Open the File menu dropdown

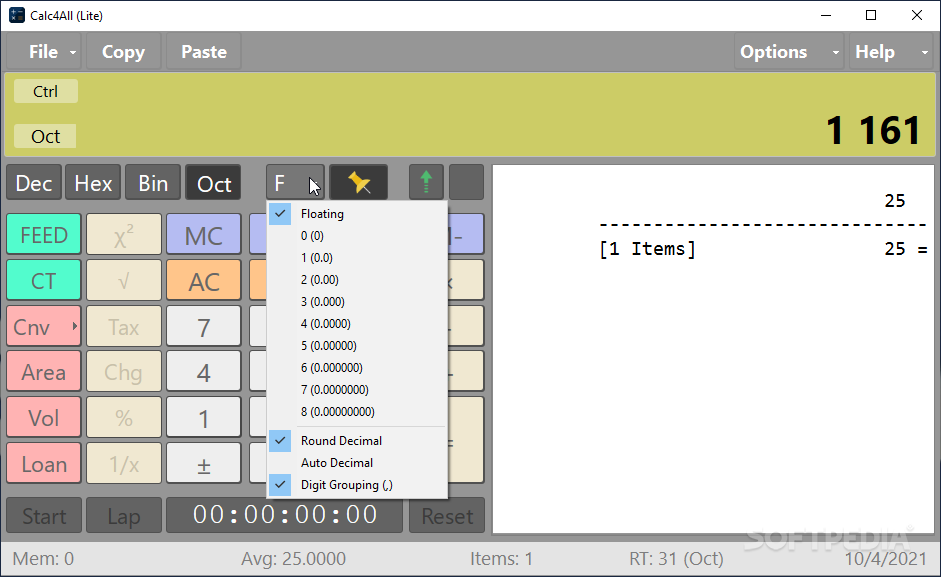pyautogui.click(x=45, y=52)
